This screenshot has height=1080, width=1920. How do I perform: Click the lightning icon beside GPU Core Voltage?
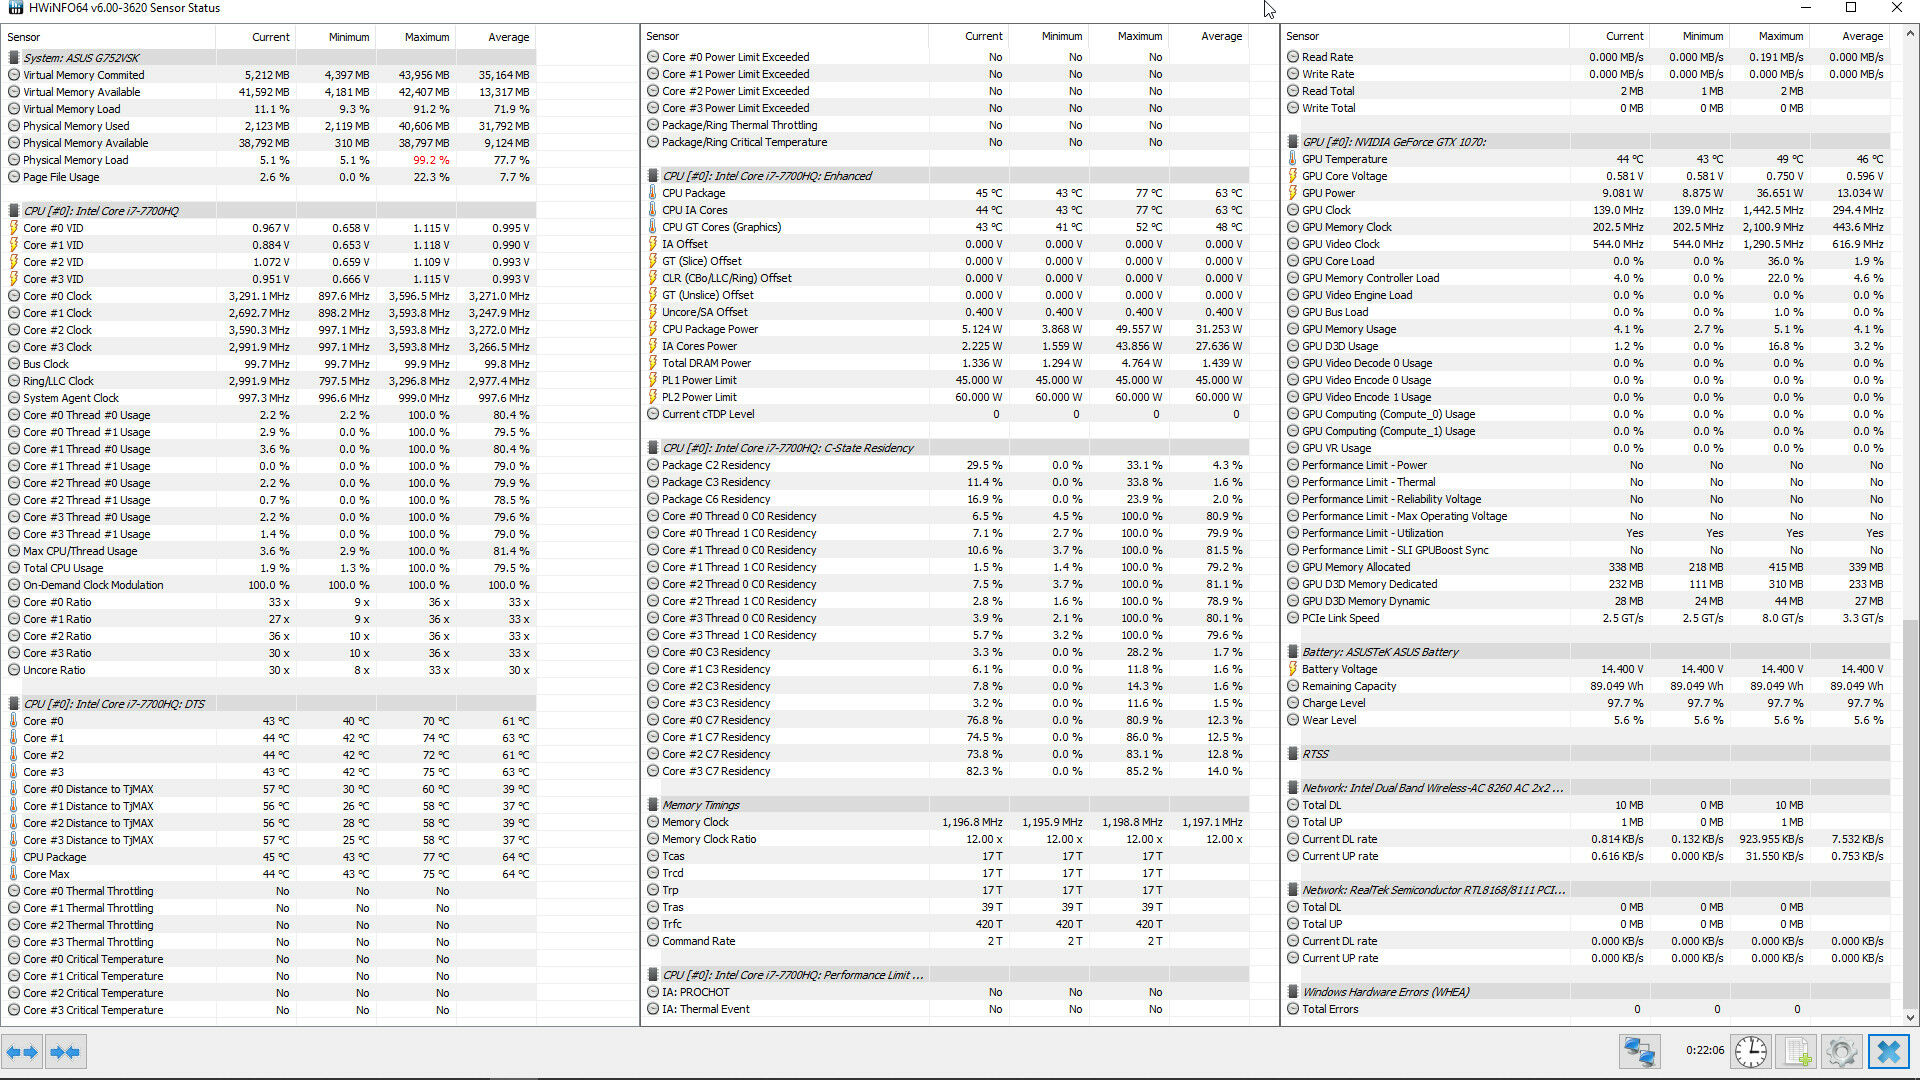point(1293,176)
